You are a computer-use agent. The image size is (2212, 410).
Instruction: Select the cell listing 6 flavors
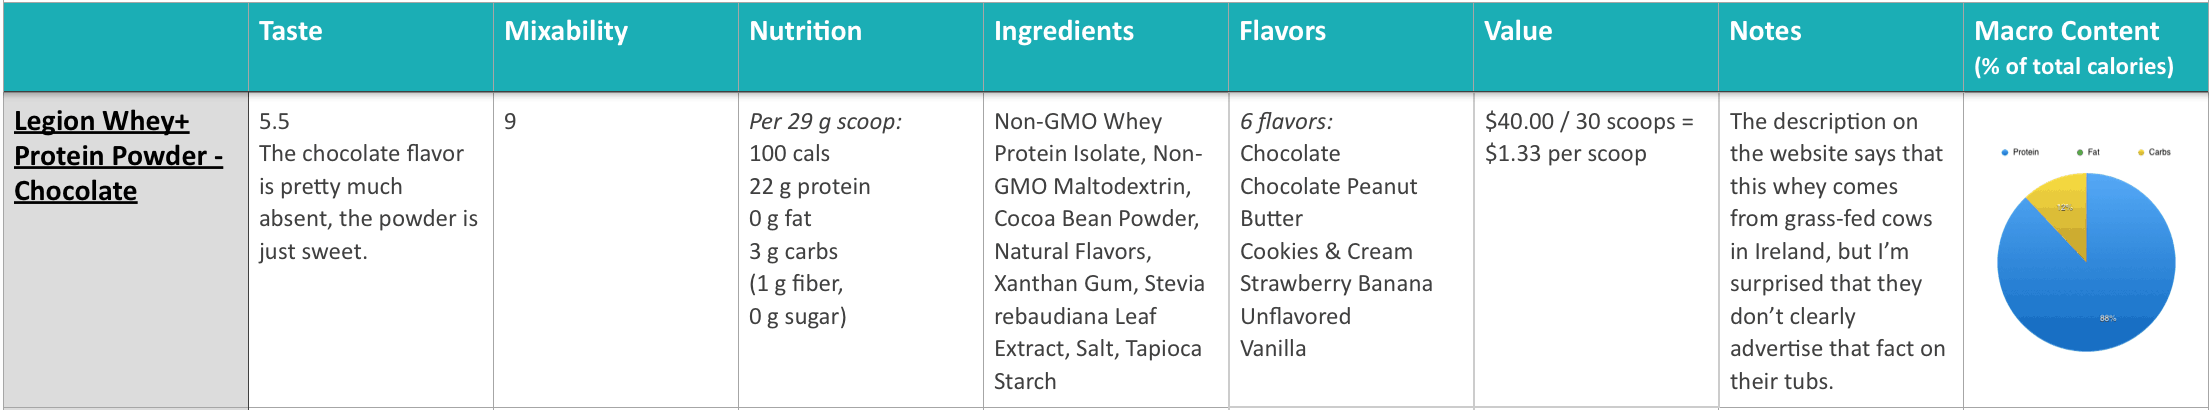coord(1351,250)
